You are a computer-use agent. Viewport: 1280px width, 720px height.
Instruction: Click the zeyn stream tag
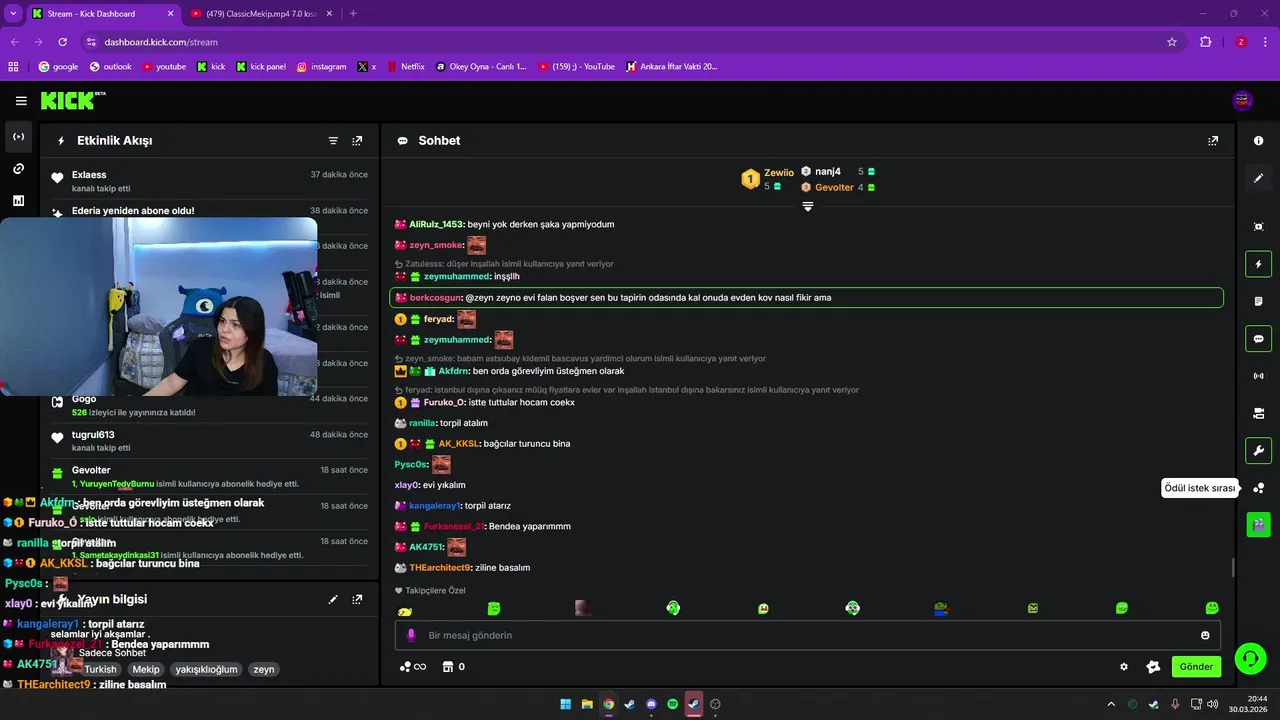(x=263, y=670)
